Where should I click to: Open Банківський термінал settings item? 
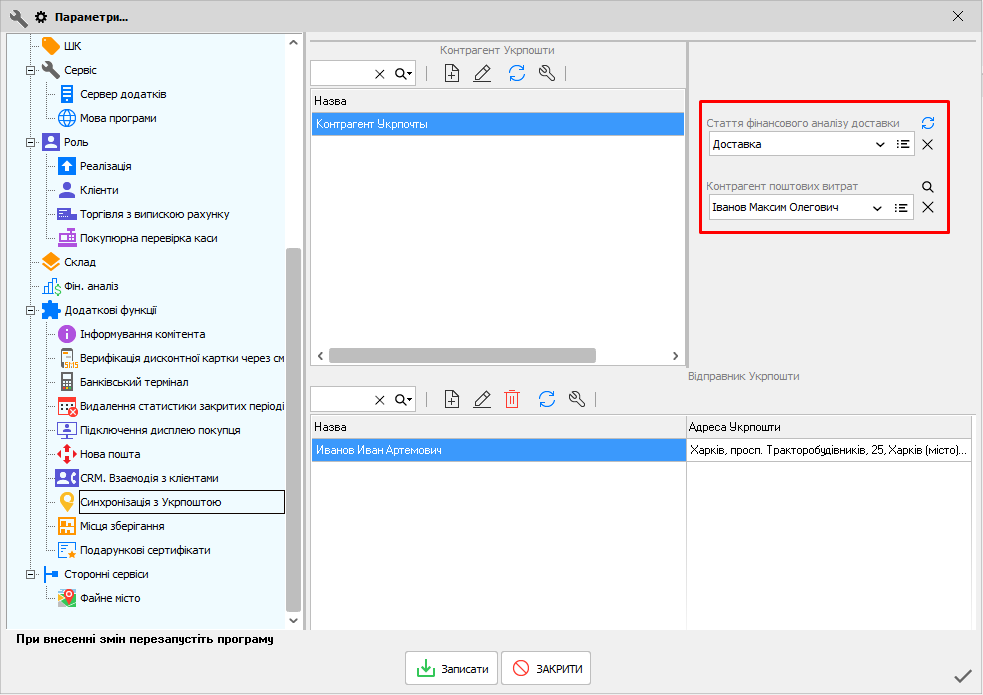pyautogui.click(x=134, y=382)
